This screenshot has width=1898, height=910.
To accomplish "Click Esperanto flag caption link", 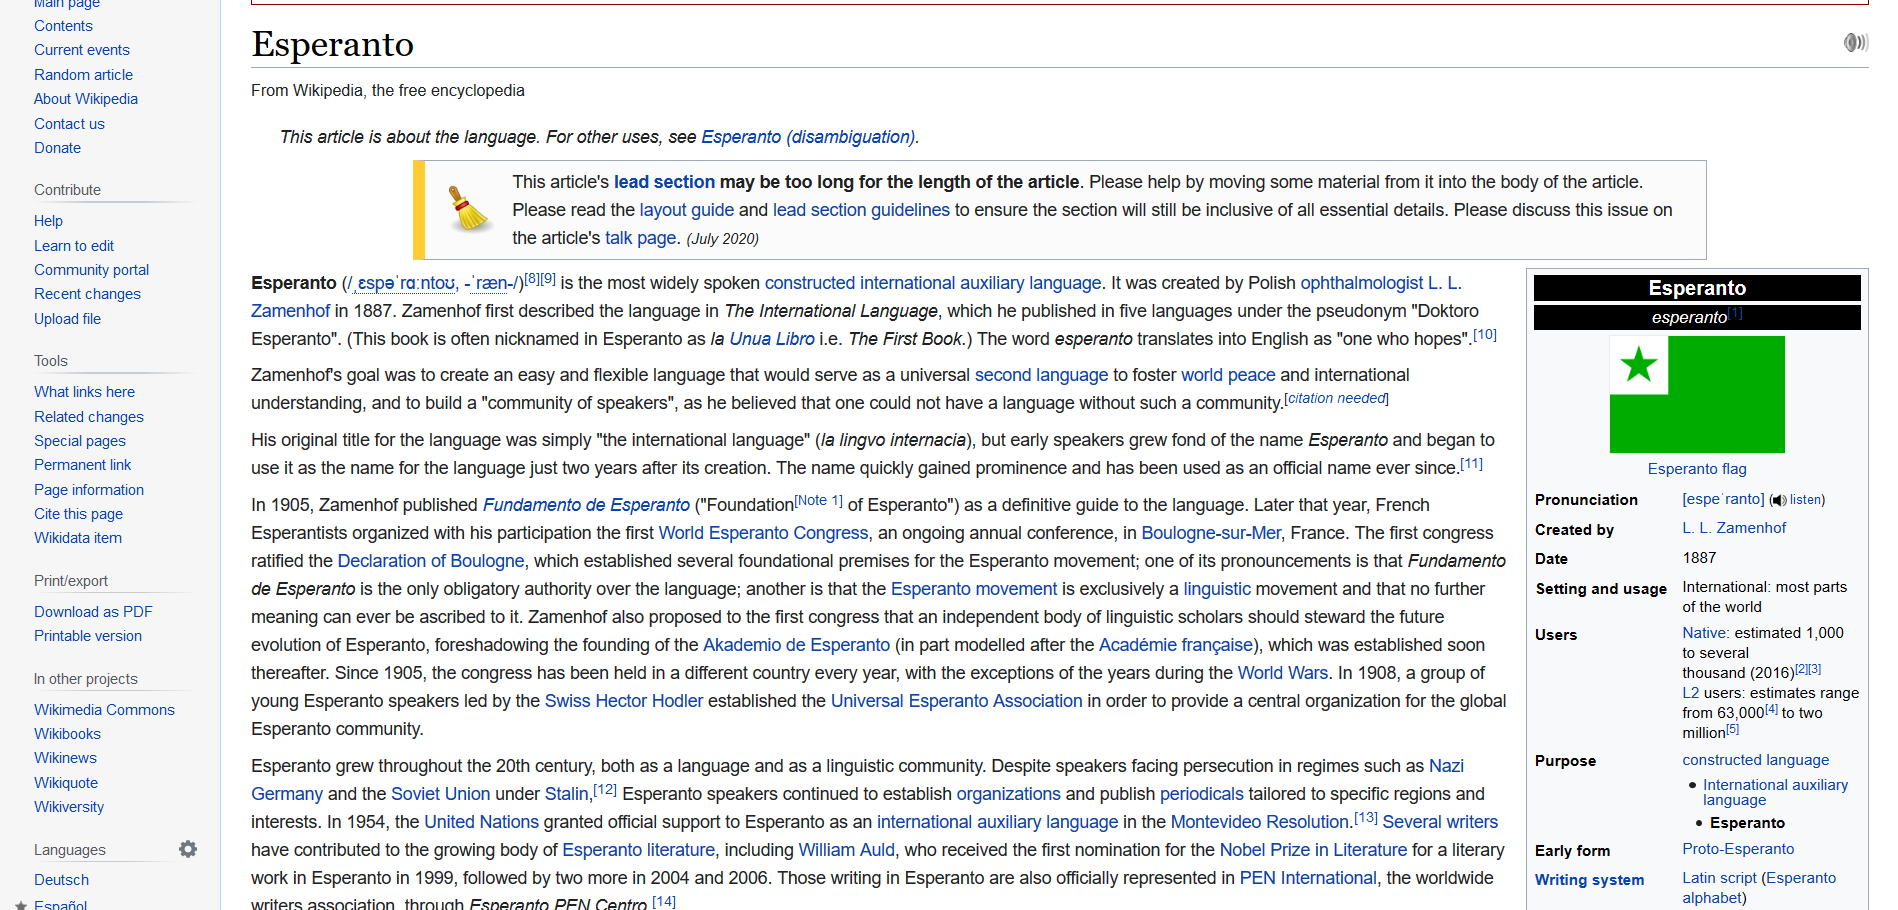I will pyautogui.click(x=1697, y=469).
